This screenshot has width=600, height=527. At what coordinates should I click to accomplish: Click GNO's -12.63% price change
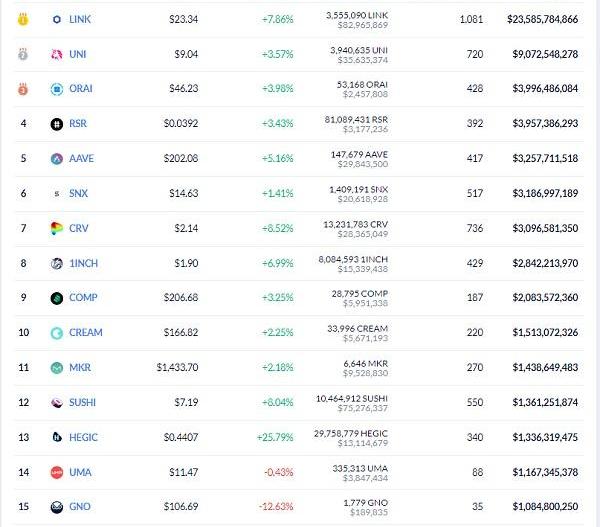(275, 506)
